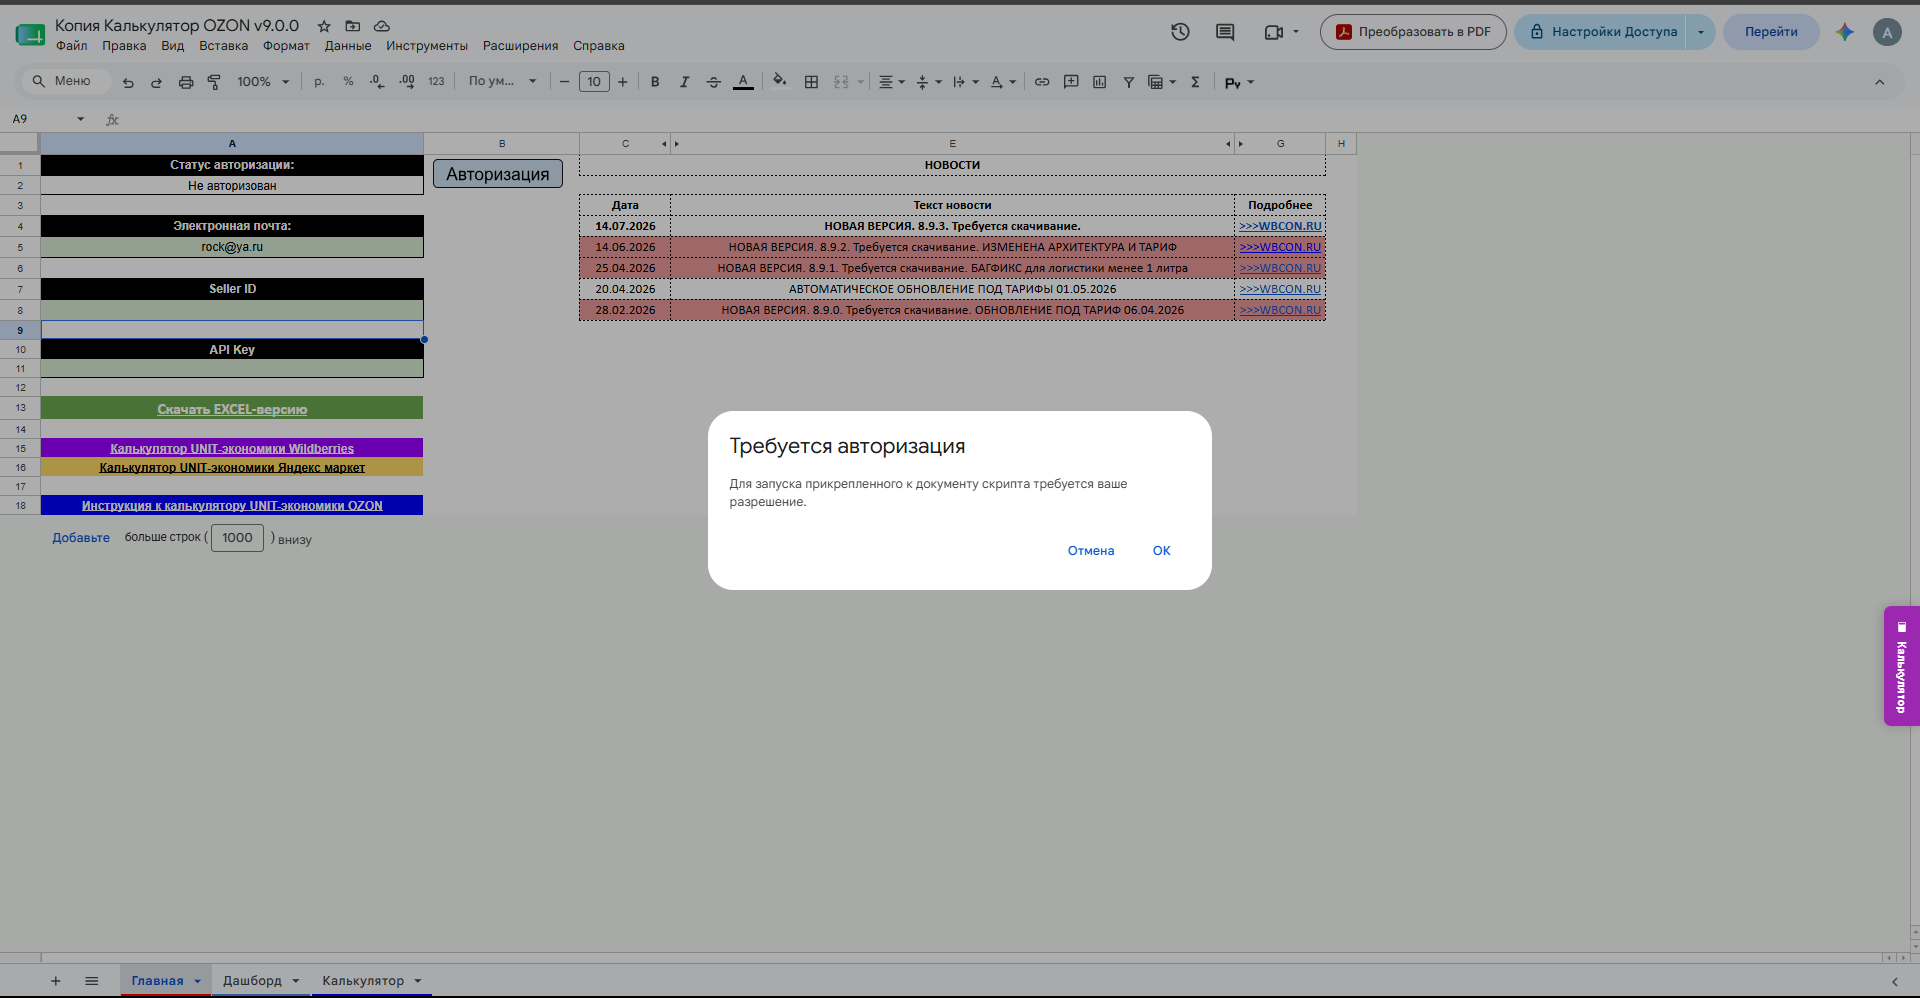This screenshot has width=1920, height=998.
Task: Print the spreadsheet using the printer icon
Action: pos(185,82)
